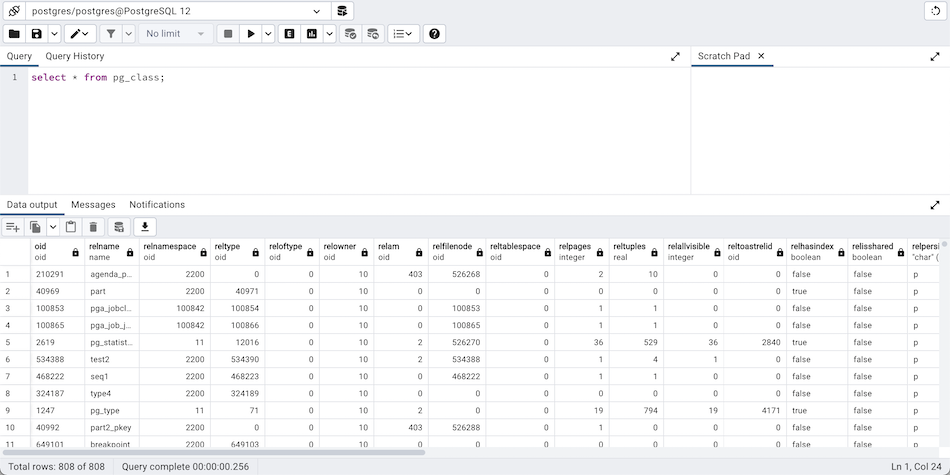Click relname cell 'test2'

click(x=112, y=359)
